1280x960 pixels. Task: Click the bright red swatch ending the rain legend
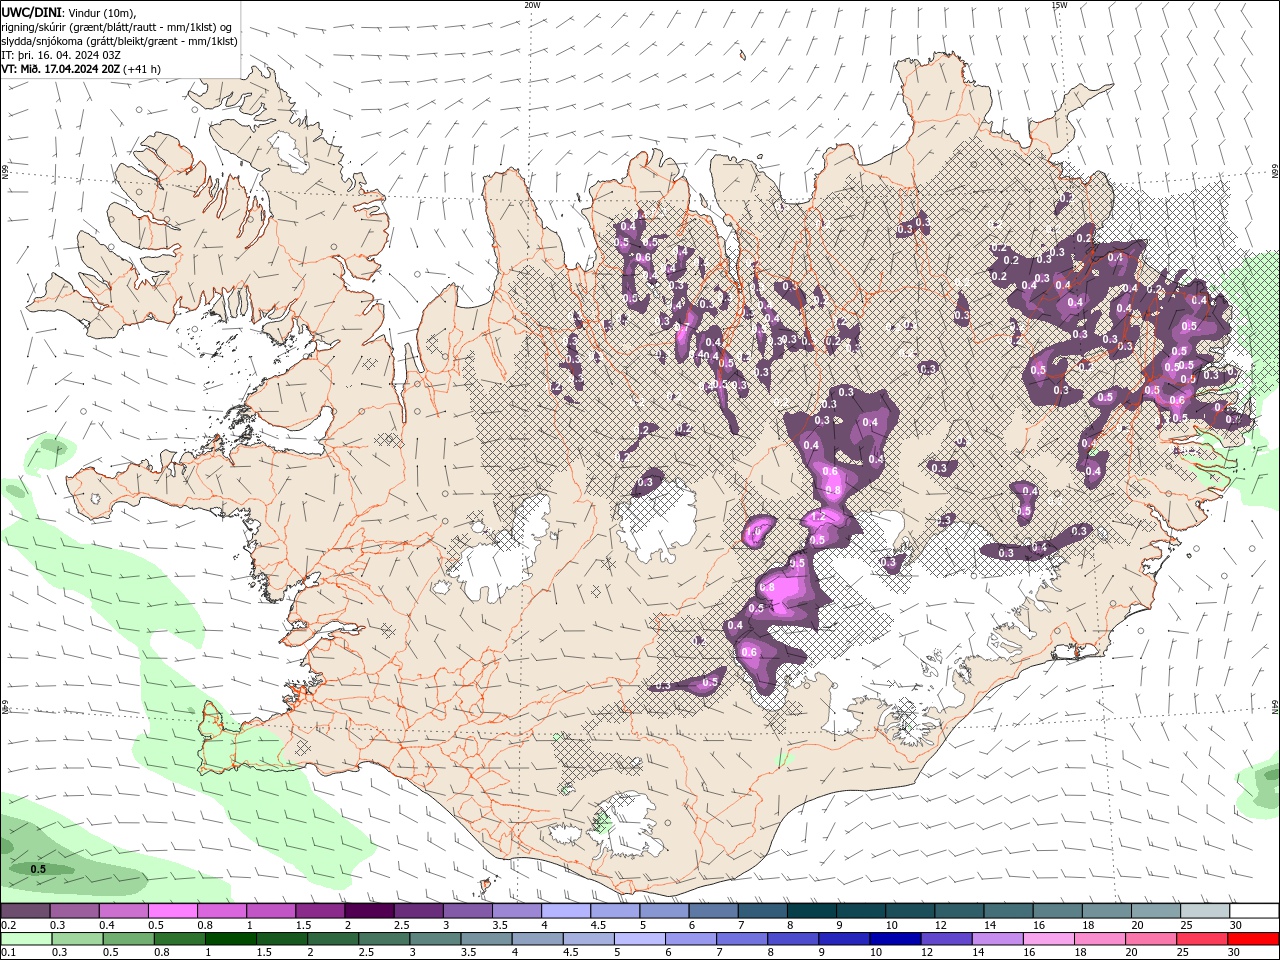[1254, 939]
